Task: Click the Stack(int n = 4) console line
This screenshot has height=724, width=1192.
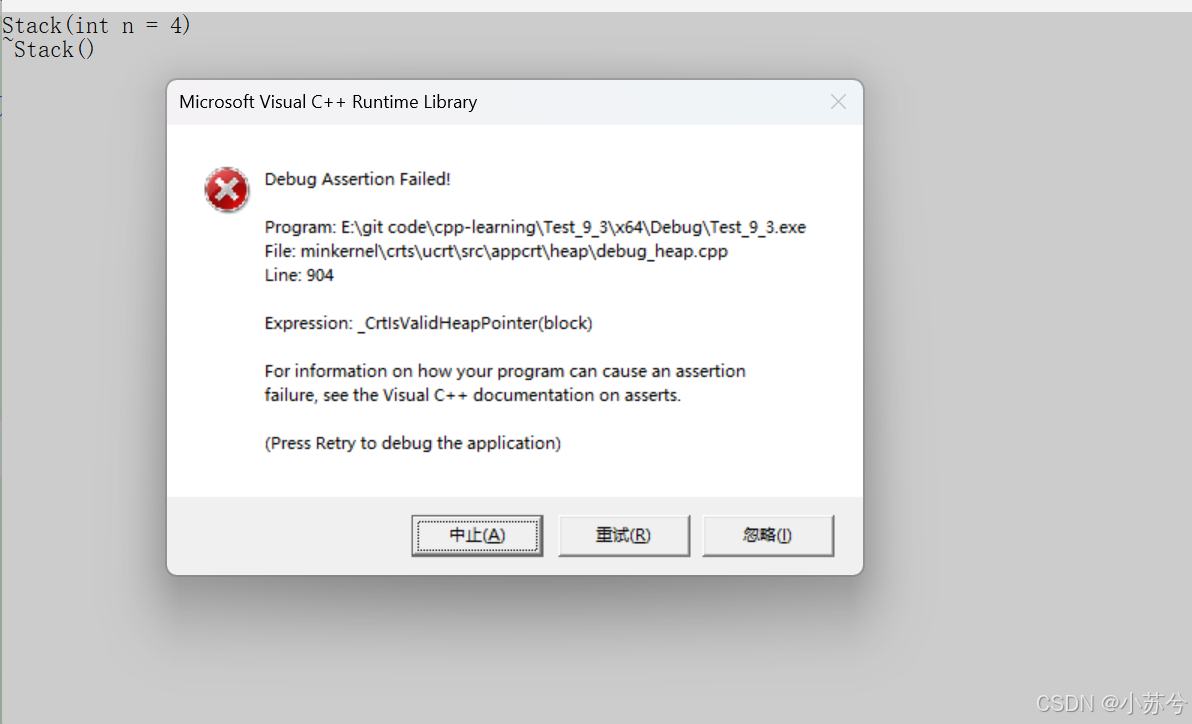Action: point(97,26)
